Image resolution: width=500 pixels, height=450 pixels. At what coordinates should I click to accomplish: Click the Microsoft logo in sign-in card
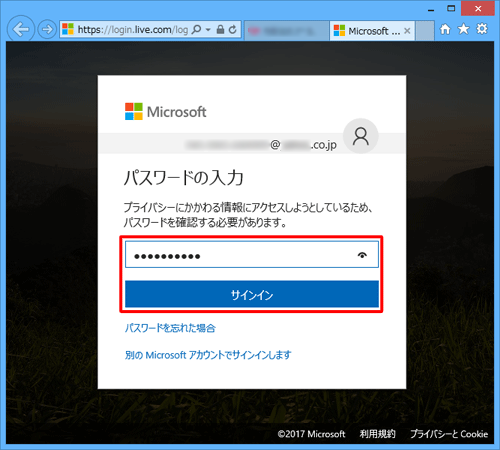coord(165,111)
